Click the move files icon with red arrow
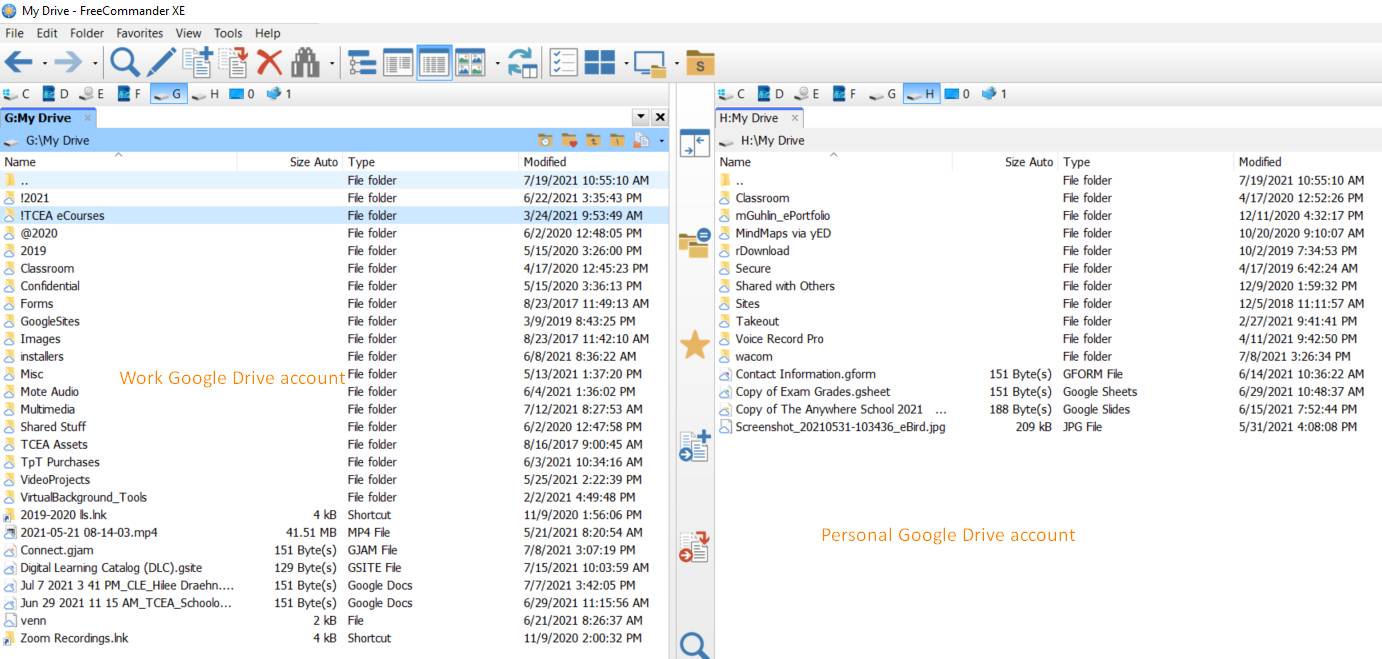 coord(233,63)
